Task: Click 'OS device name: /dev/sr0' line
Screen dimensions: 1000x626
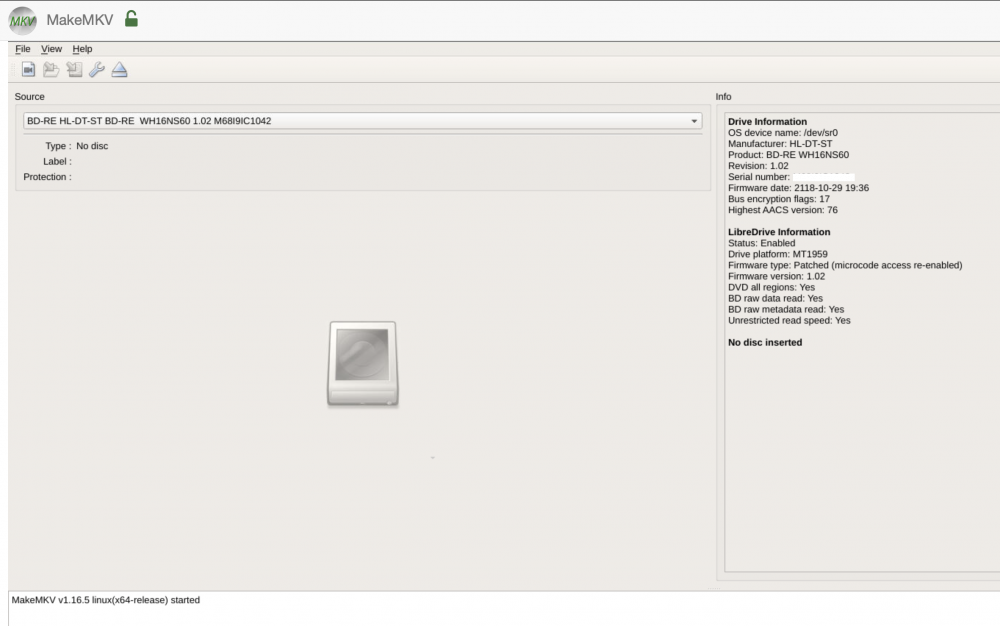Action: [x=783, y=133]
